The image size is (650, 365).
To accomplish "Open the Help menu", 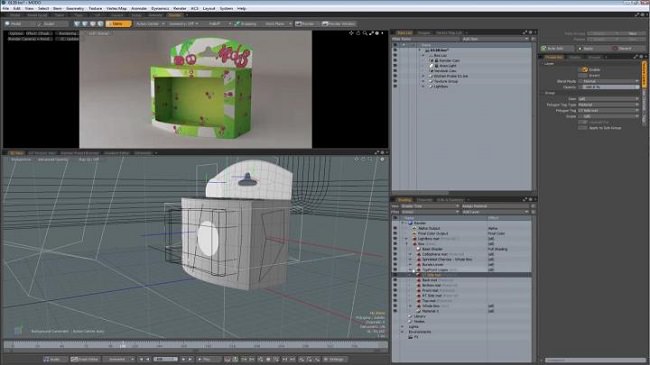I will (241, 8).
